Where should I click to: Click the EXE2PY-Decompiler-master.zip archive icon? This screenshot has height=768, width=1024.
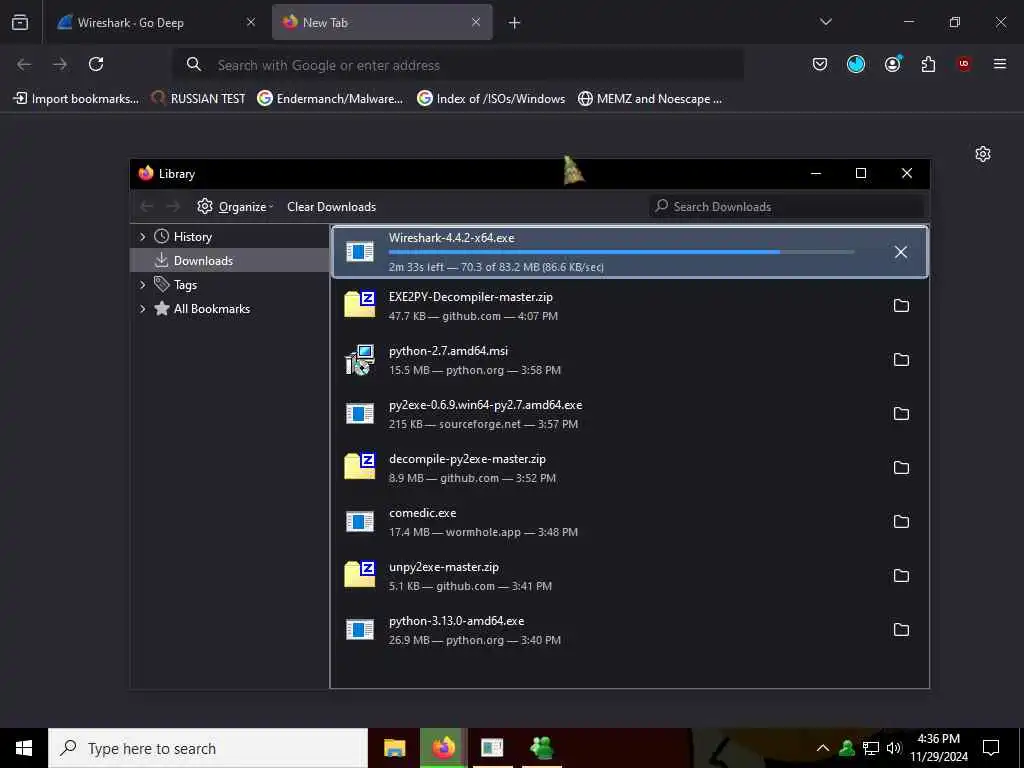[360, 305]
